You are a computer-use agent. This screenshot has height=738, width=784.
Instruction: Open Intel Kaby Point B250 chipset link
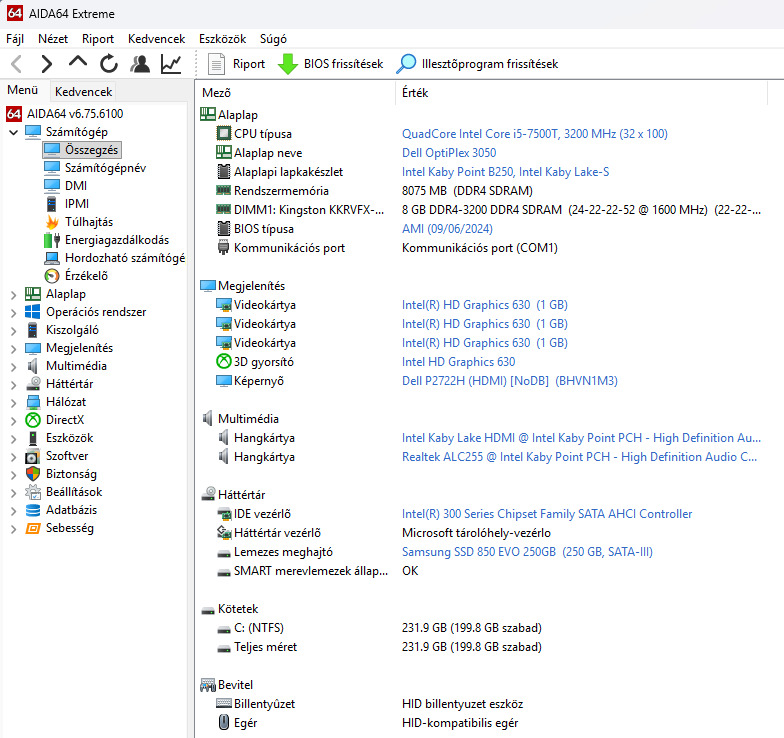pyautogui.click(x=506, y=172)
